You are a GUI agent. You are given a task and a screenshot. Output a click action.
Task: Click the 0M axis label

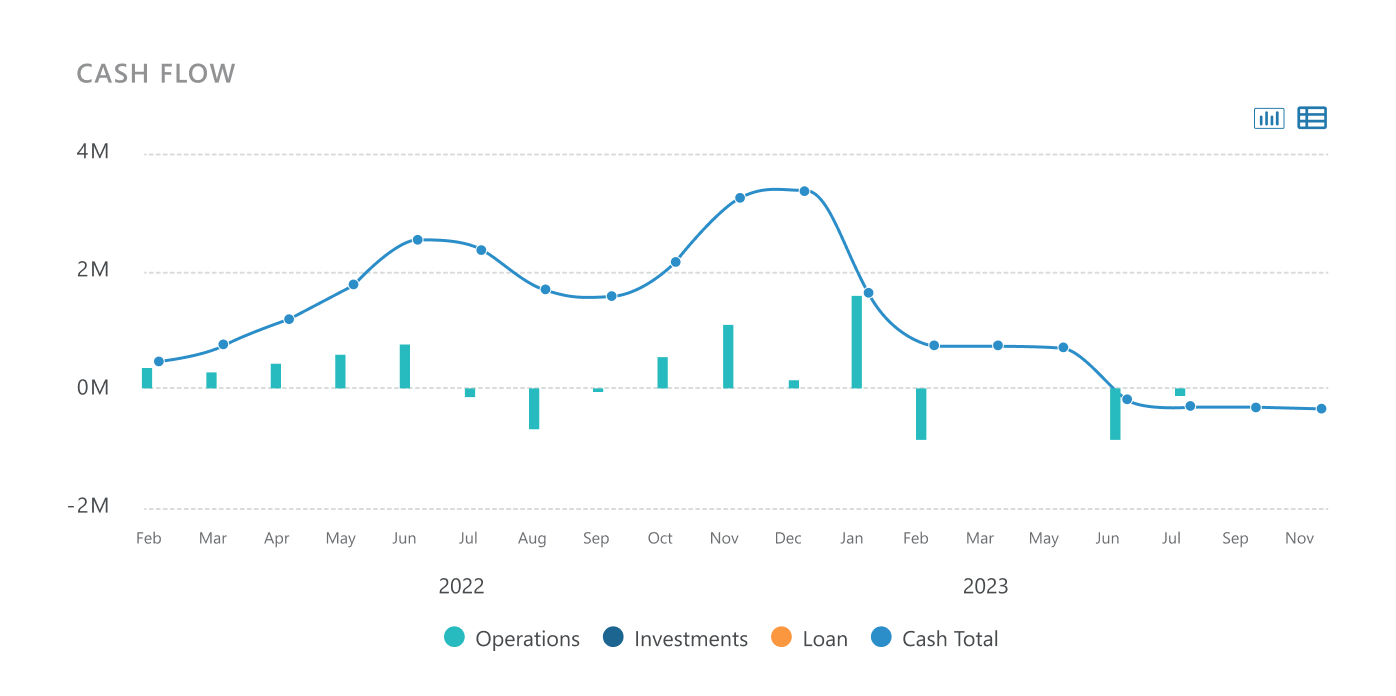click(x=93, y=388)
